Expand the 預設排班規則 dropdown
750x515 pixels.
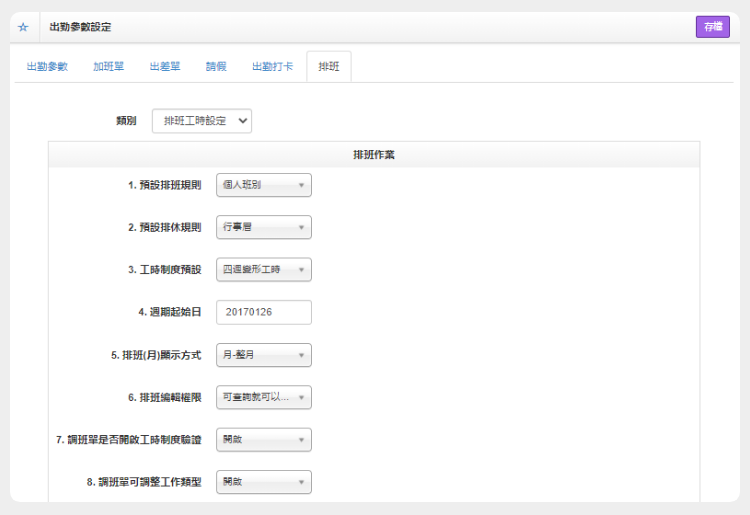(x=263, y=185)
